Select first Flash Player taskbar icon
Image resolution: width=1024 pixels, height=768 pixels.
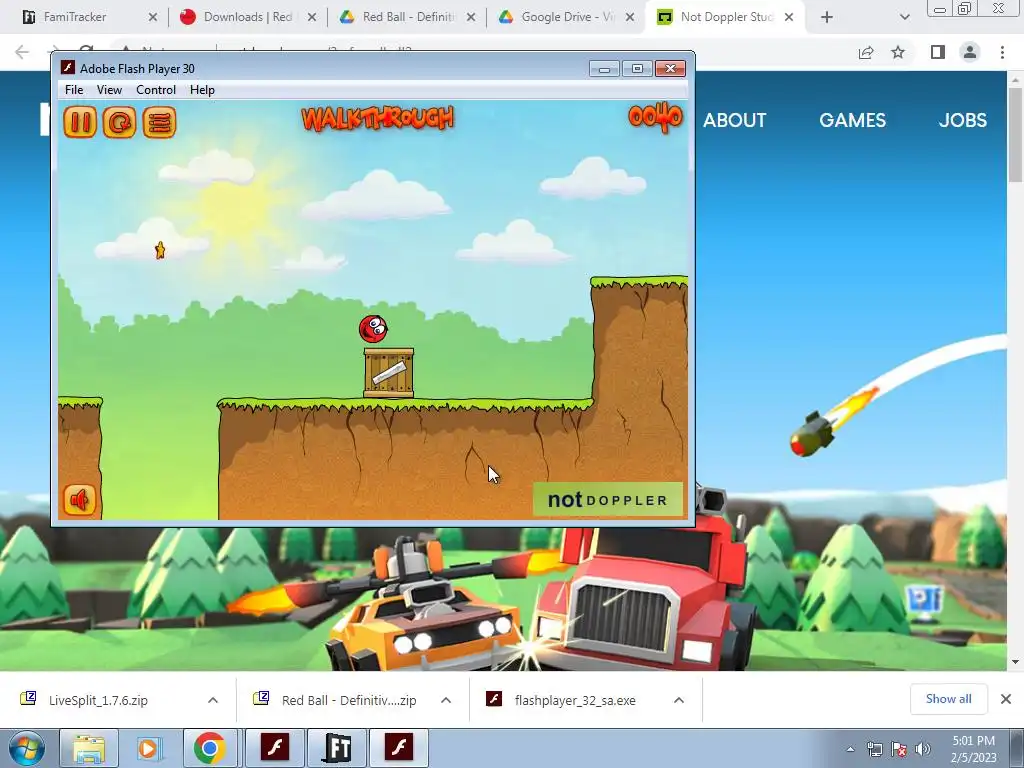[x=274, y=748]
